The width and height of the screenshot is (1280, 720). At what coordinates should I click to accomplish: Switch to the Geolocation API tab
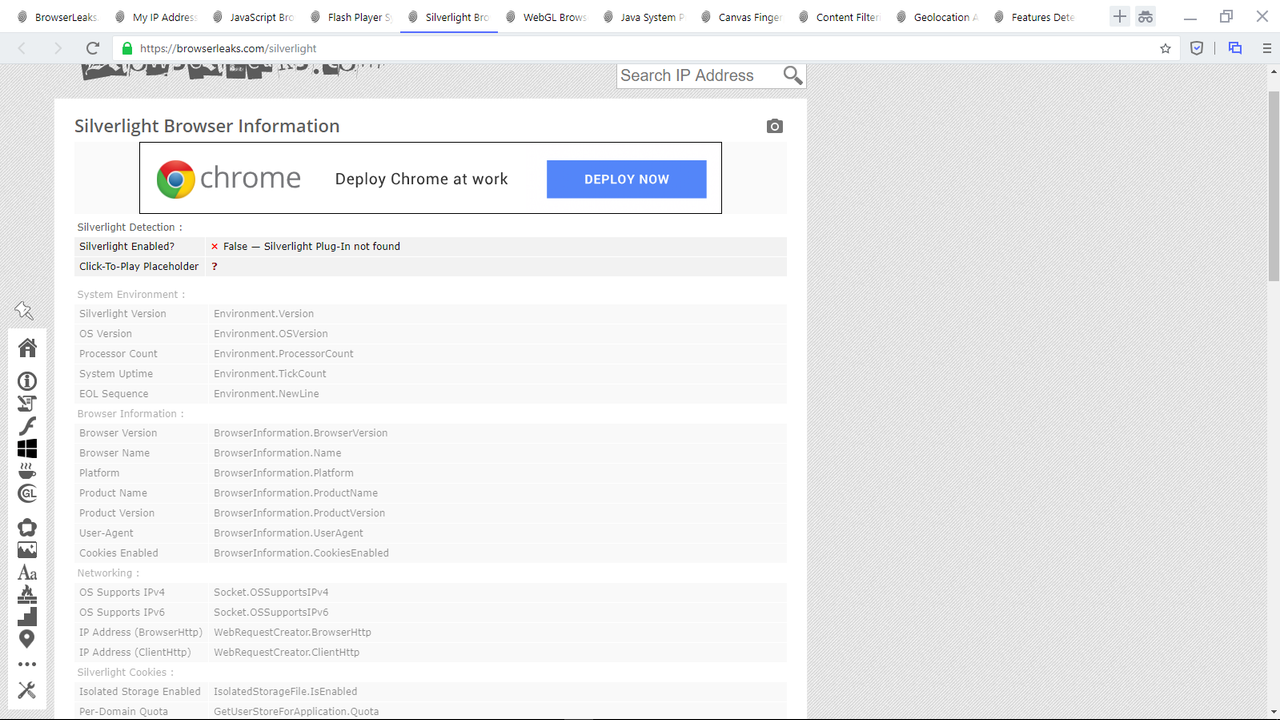click(937, 17)
